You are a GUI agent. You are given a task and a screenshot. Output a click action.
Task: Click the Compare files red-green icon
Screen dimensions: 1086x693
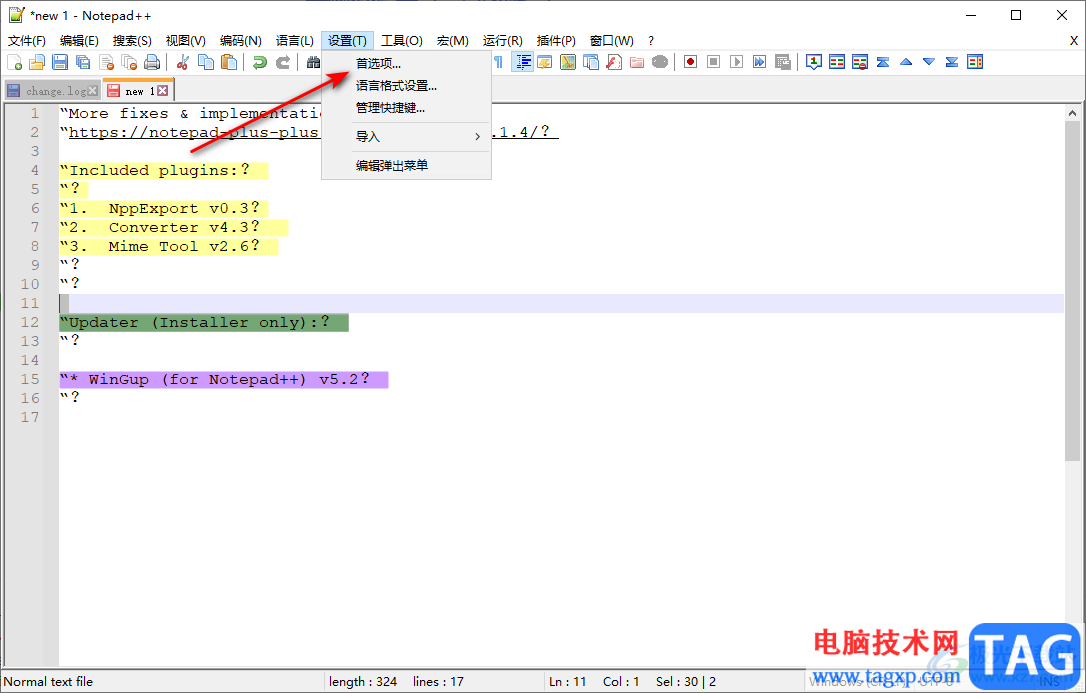(x=837, y=62)
